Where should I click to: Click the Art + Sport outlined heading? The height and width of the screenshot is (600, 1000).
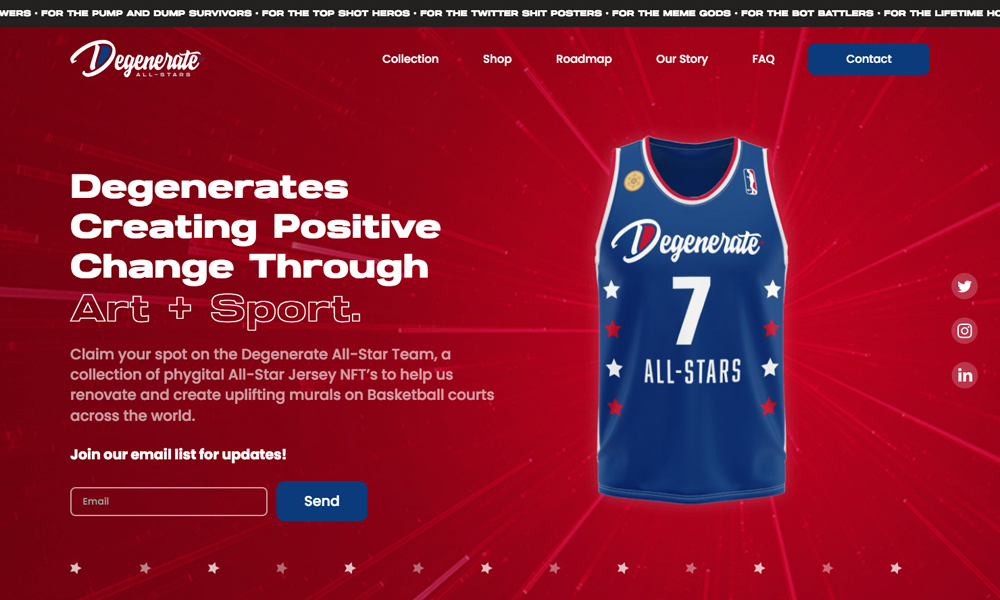pyautogui.click(x=216, y=309)
